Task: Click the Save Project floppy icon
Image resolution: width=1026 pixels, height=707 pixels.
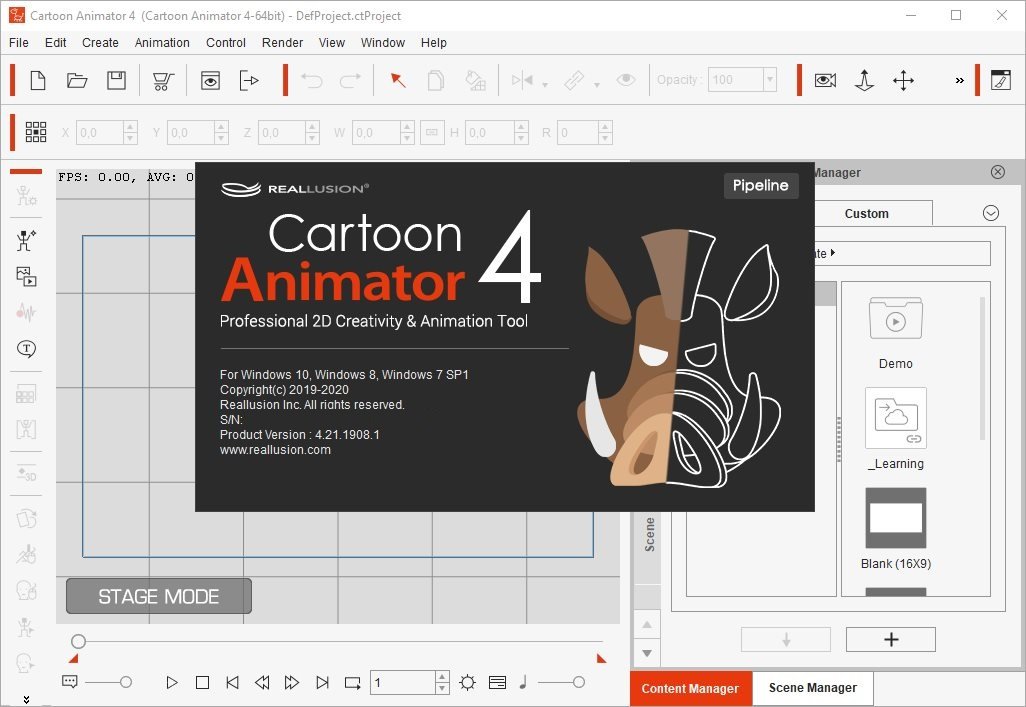Action: (116, 80)
